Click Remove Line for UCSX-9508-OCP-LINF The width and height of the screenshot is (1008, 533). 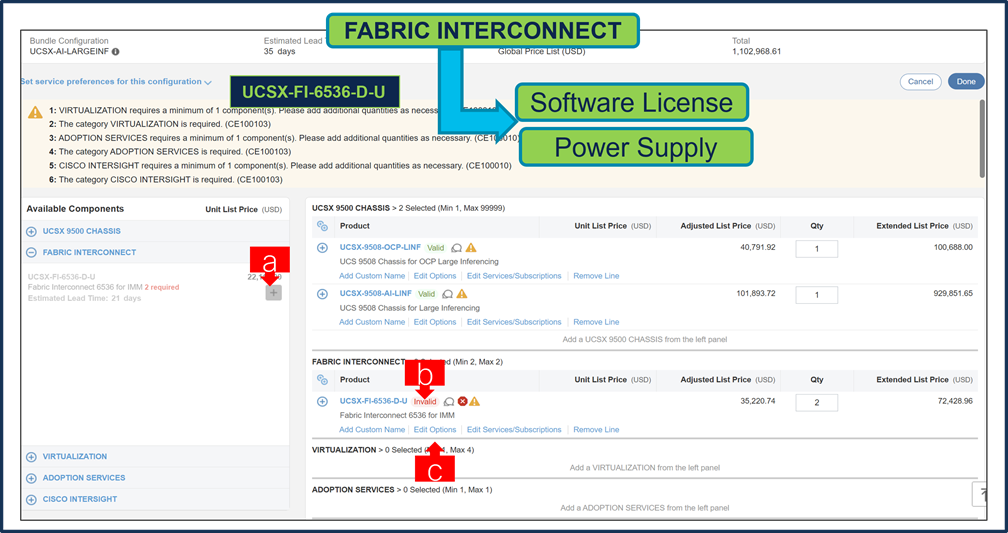pos(597,276)
